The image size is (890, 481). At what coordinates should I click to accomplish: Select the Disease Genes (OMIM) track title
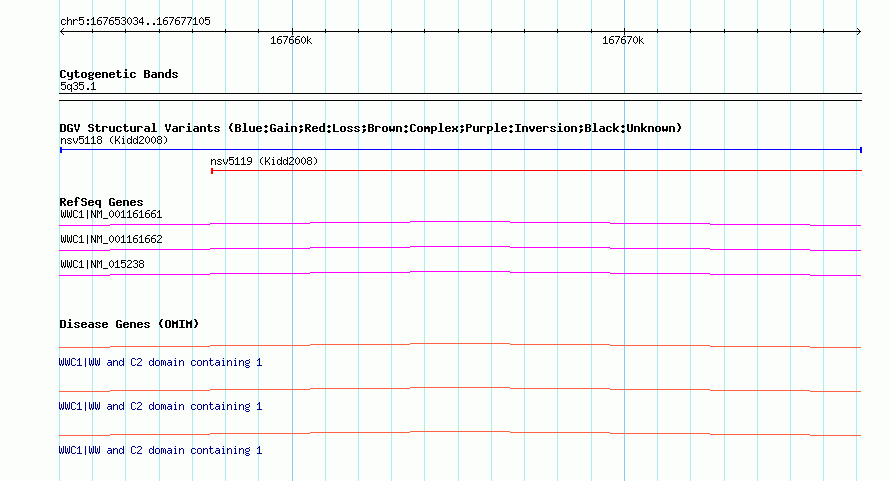(x=129, y=324)
